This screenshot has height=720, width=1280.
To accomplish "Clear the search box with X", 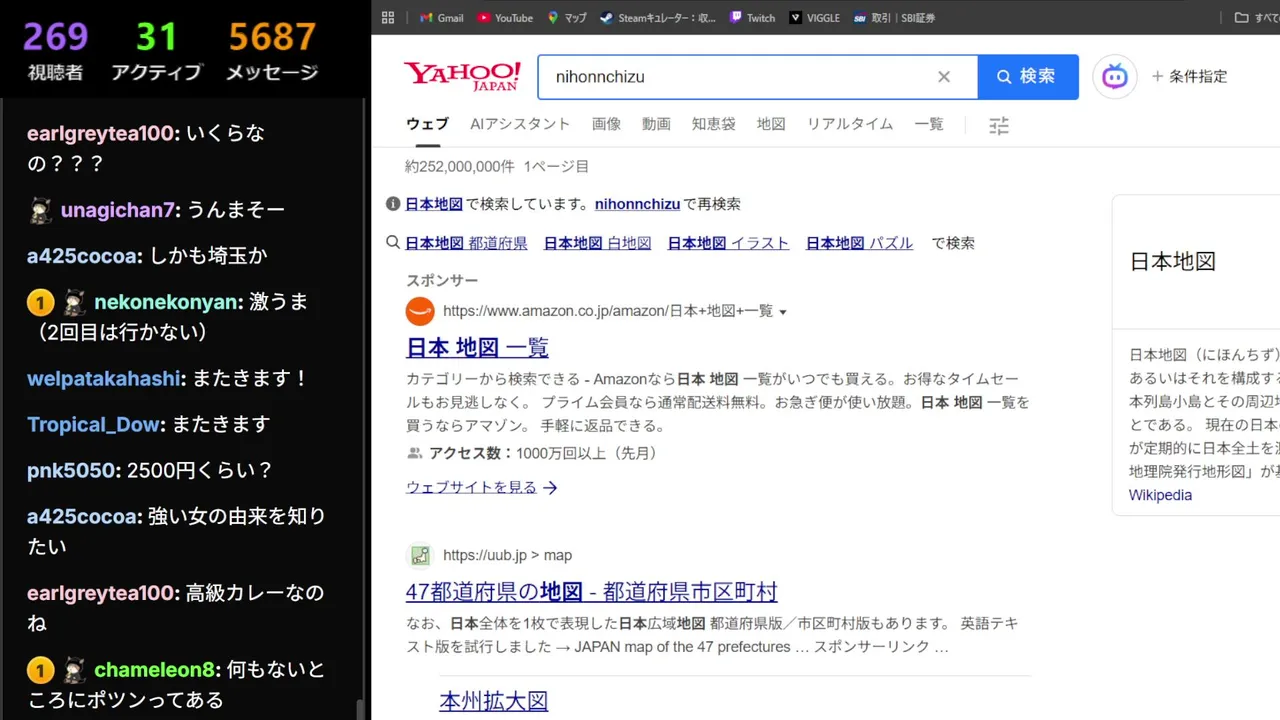I will coord(943,77).
